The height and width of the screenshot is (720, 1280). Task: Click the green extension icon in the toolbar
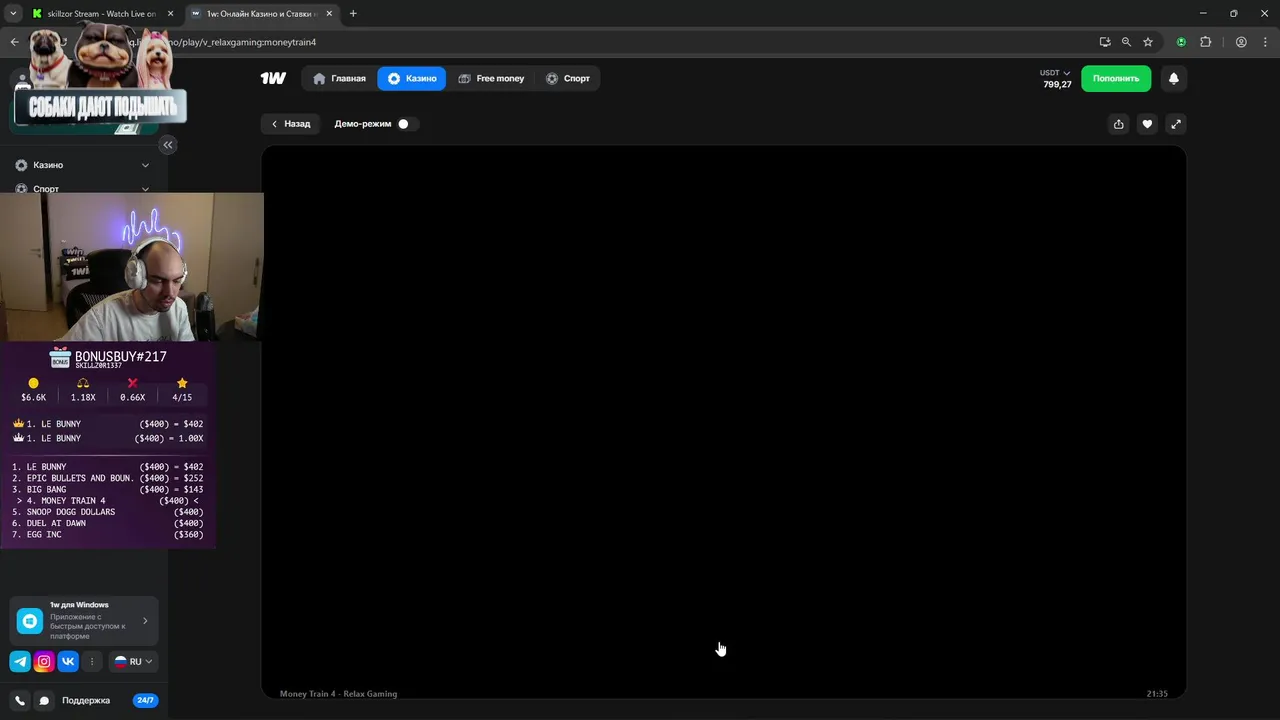click(1181, 42)
